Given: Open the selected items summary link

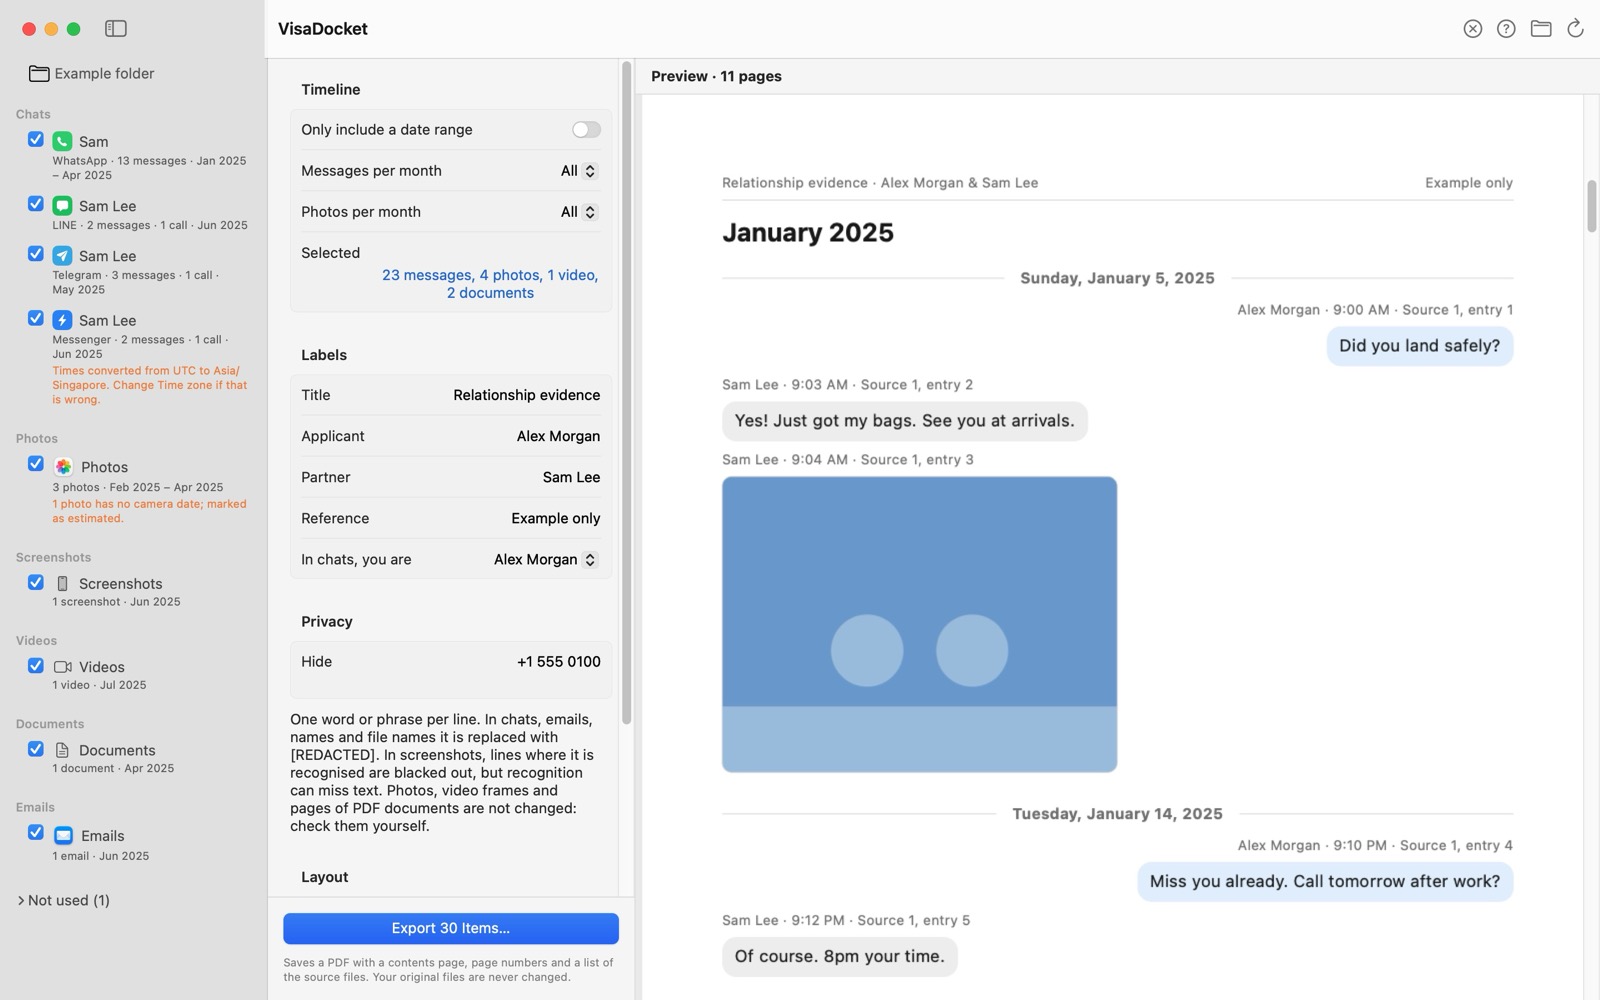Looking at the screenshot, I should pos(490,284).
